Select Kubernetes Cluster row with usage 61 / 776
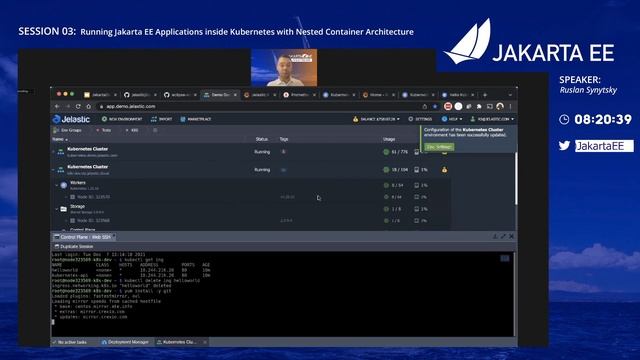The height and width of the screenshot is (360, 640). [x=251, y=152]
